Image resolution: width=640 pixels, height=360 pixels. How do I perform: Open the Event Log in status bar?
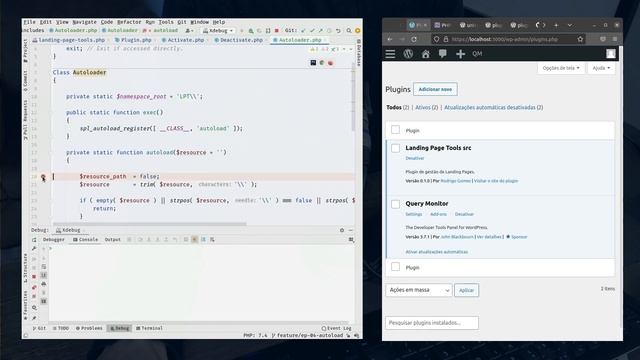pos(336,328)
